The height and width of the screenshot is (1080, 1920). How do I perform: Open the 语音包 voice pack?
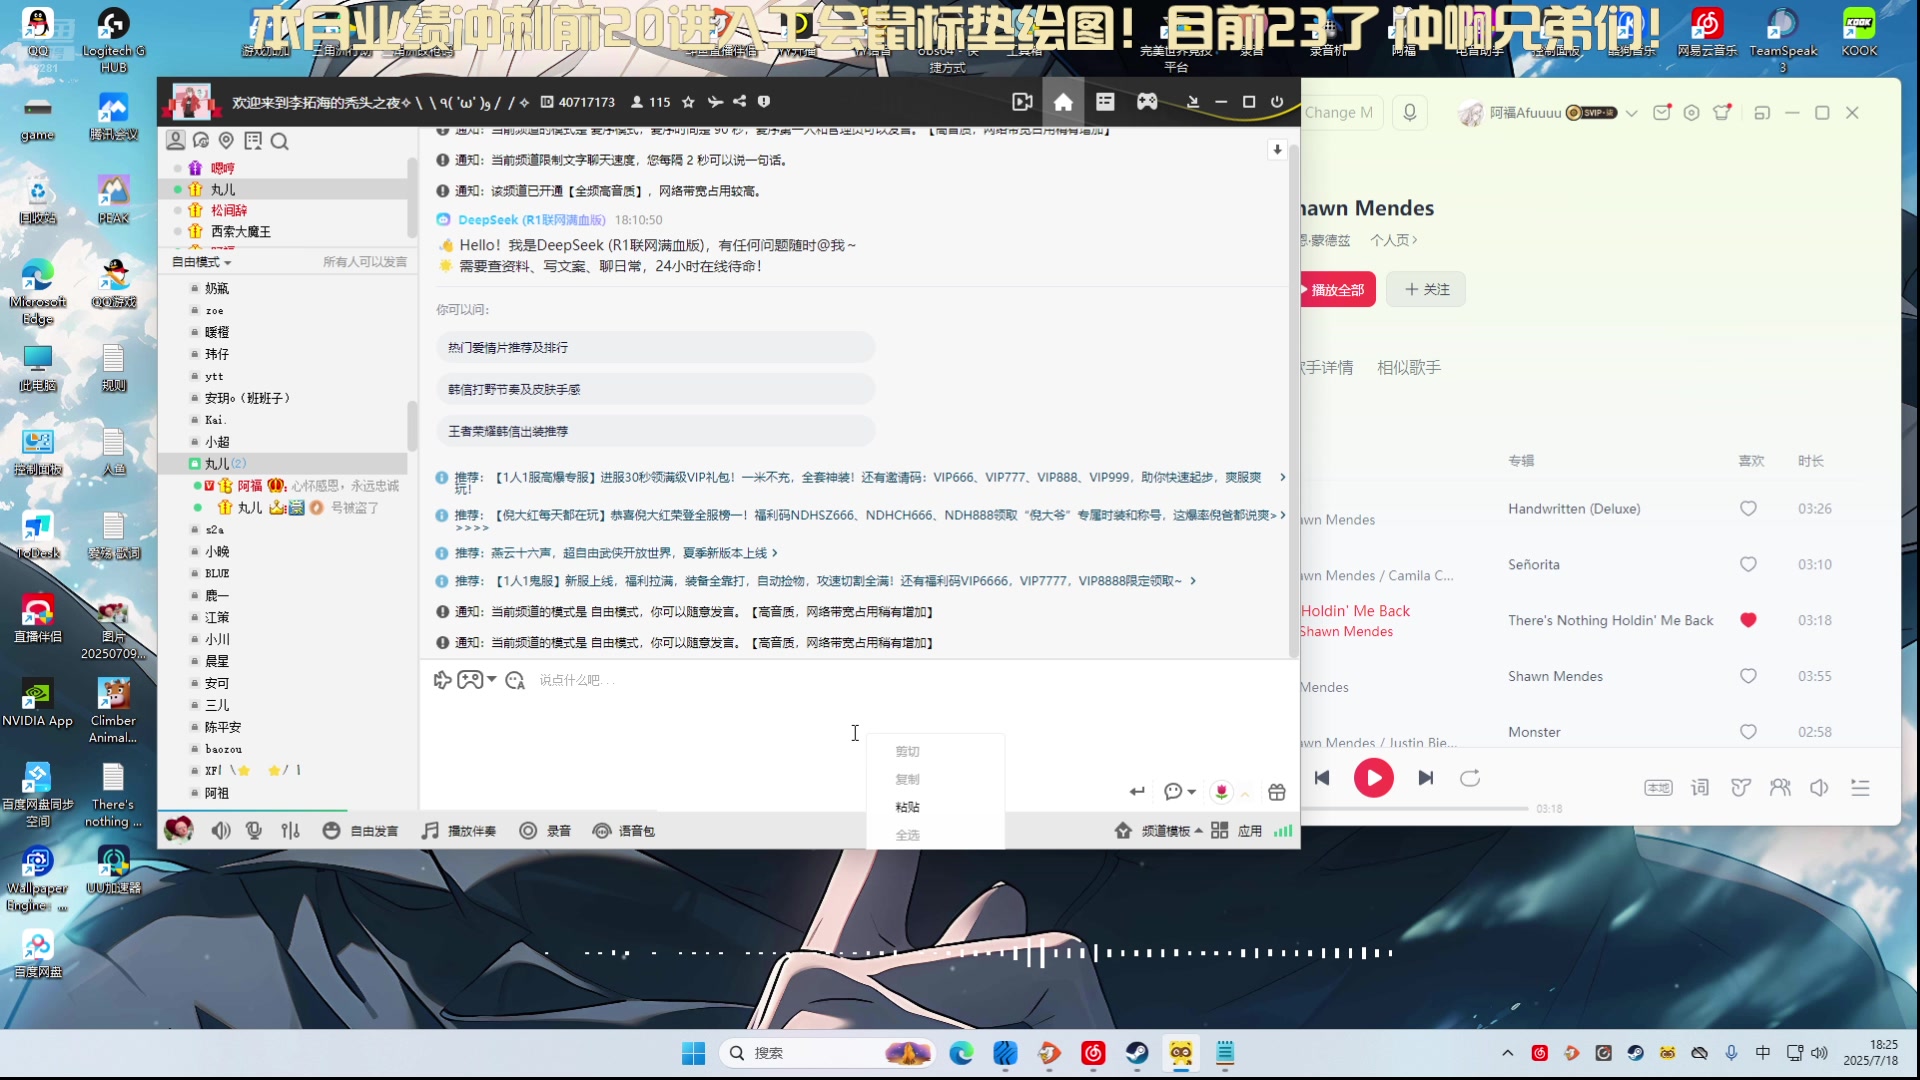[624, 831]
